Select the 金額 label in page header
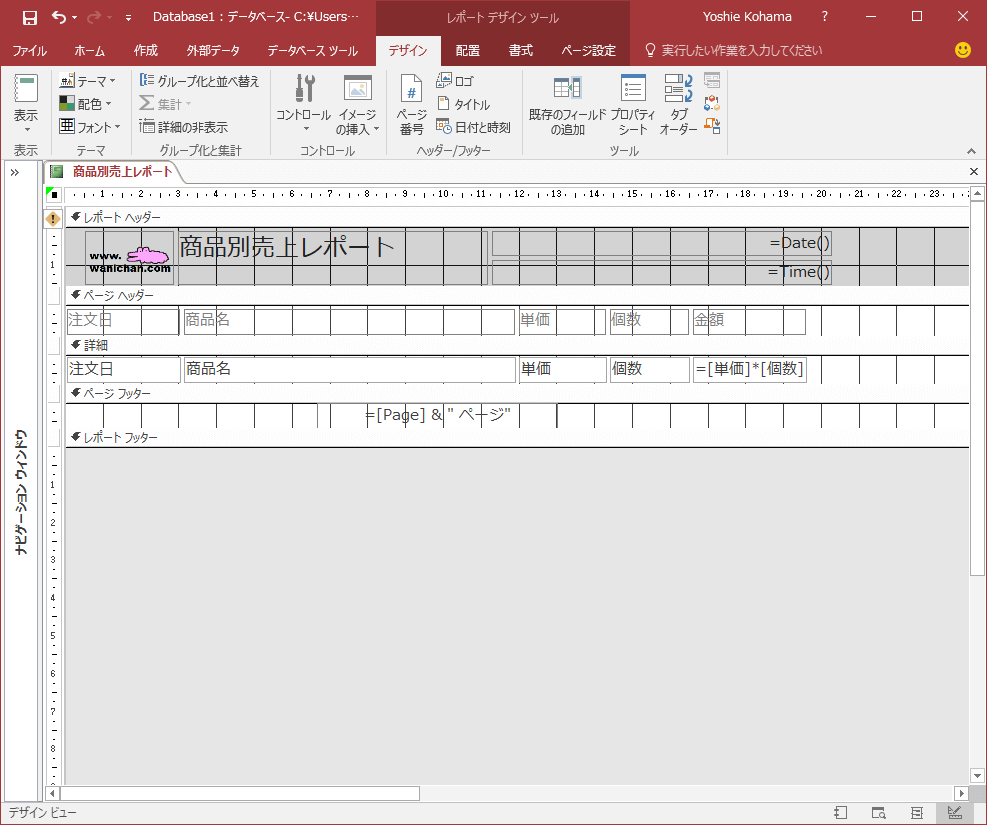The width and height of the screenshot is (987, 825). tap(749, 320)
